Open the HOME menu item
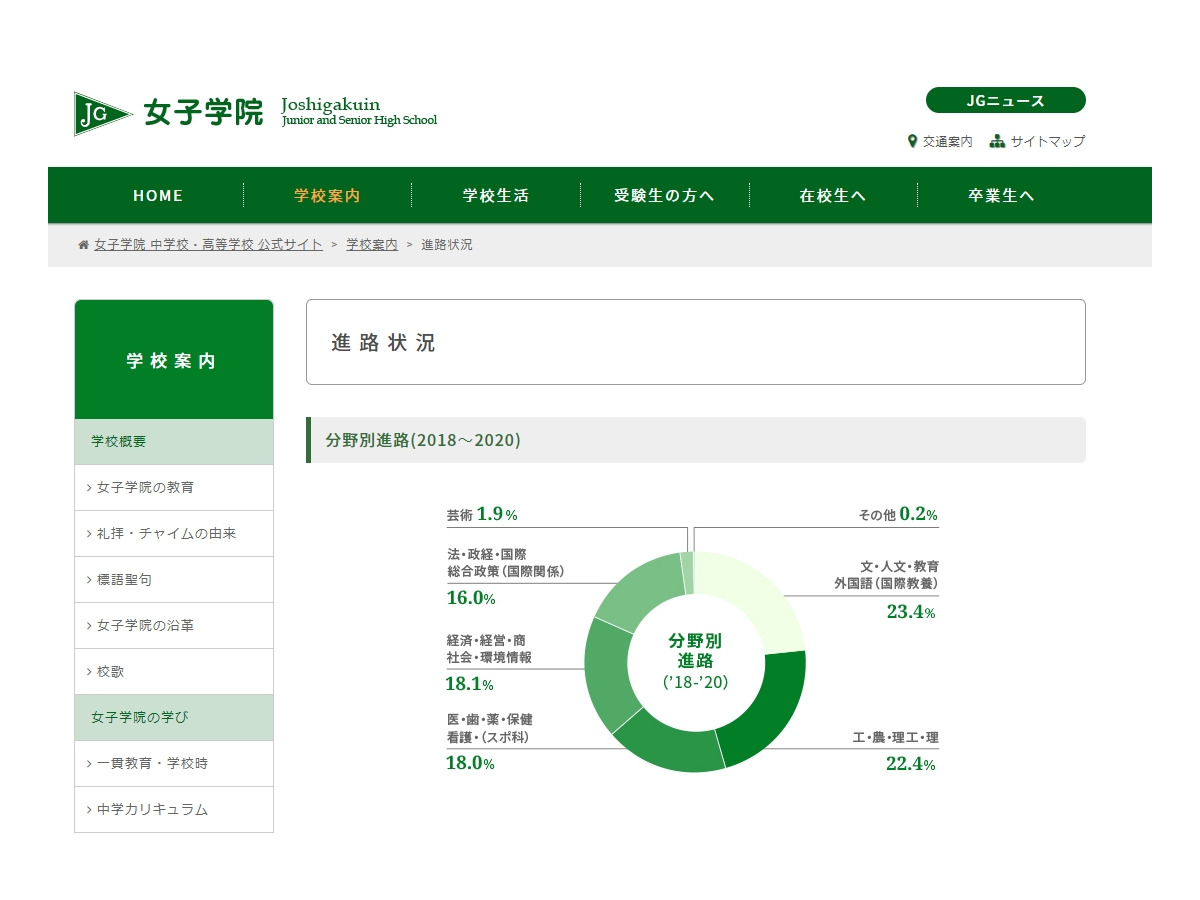Screen dimensions: 1200x900 [x=158, y=196]
